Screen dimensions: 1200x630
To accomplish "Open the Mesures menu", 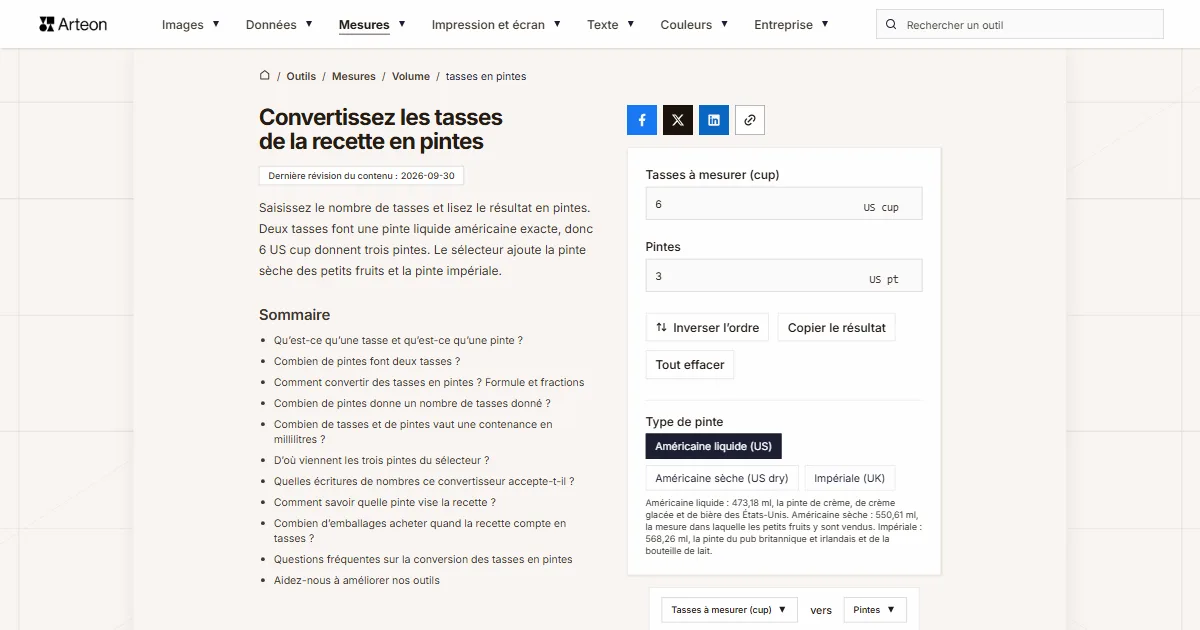I will pyautogui.click(x=372, y=25).
